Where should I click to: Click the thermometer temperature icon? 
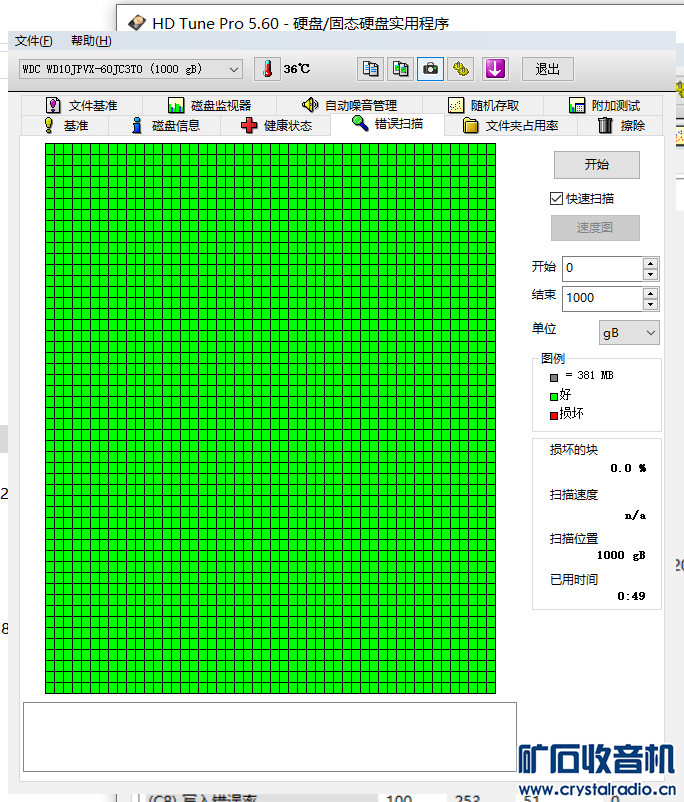click(267, 69)
